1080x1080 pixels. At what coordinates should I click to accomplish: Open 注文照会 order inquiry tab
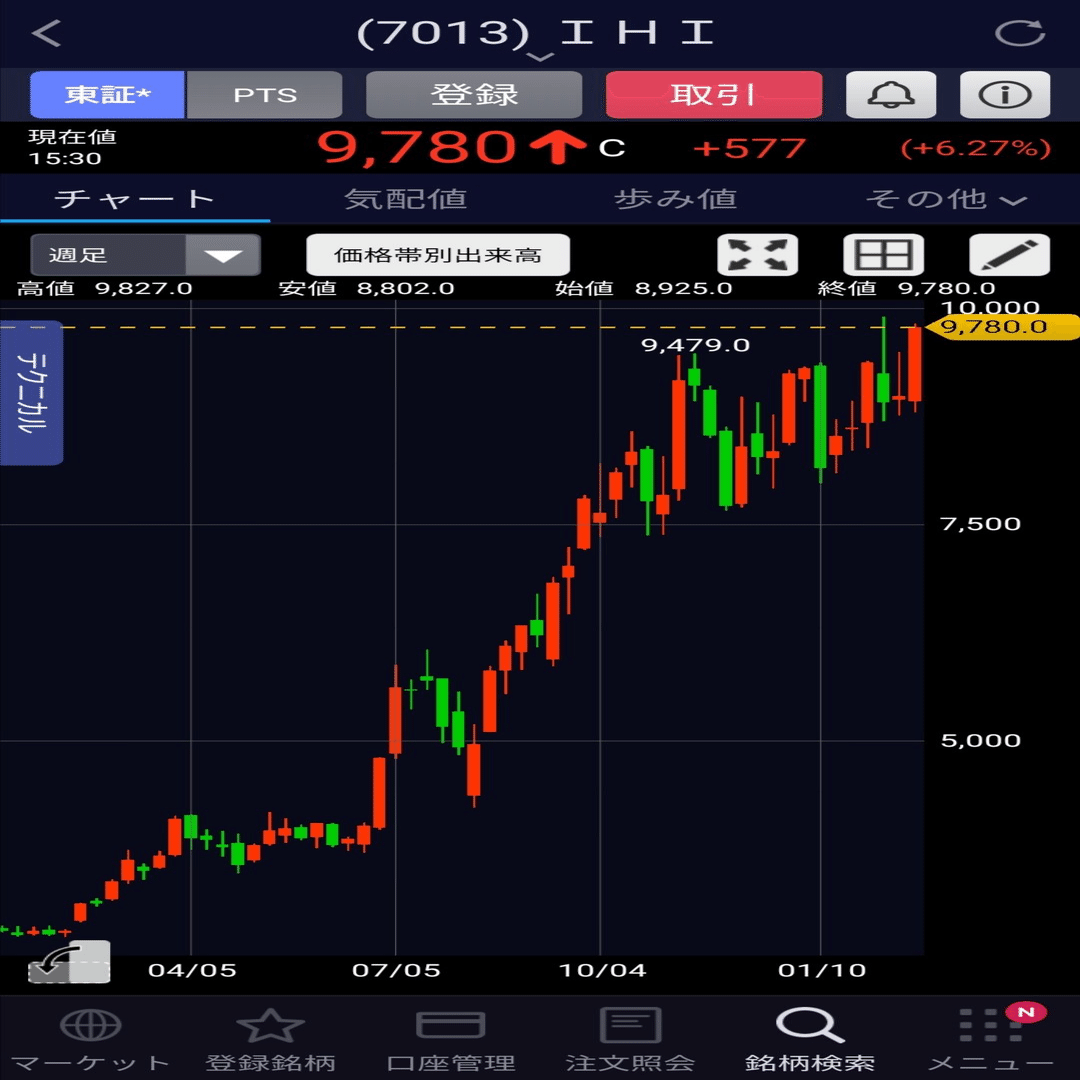tap(630, 1040)
